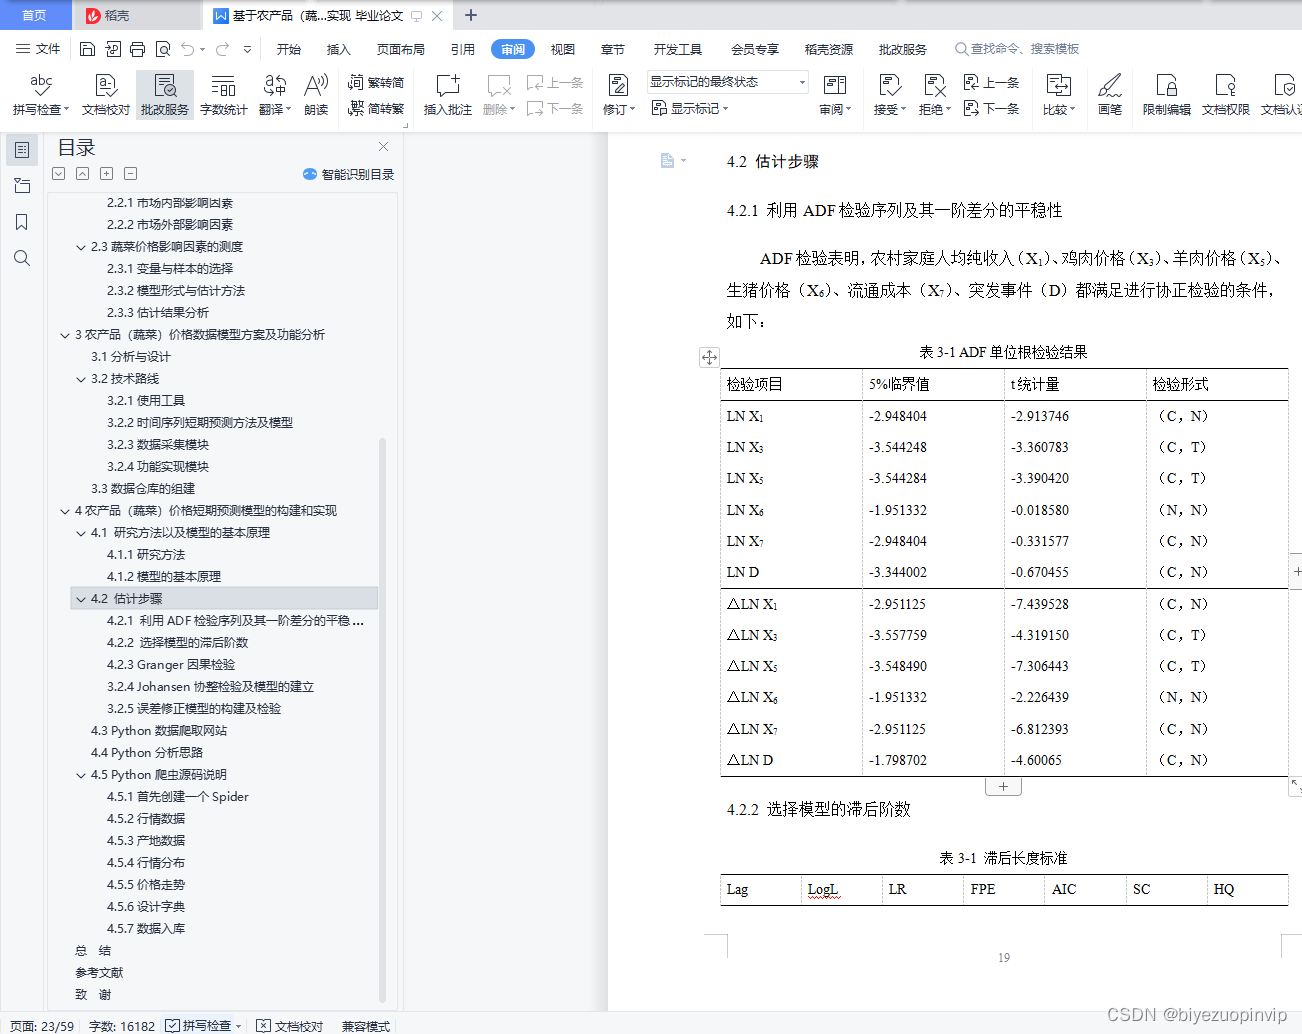1302x1034 pixels.
Task: Click 智能识别目录 button
Action: pos(348,174)
